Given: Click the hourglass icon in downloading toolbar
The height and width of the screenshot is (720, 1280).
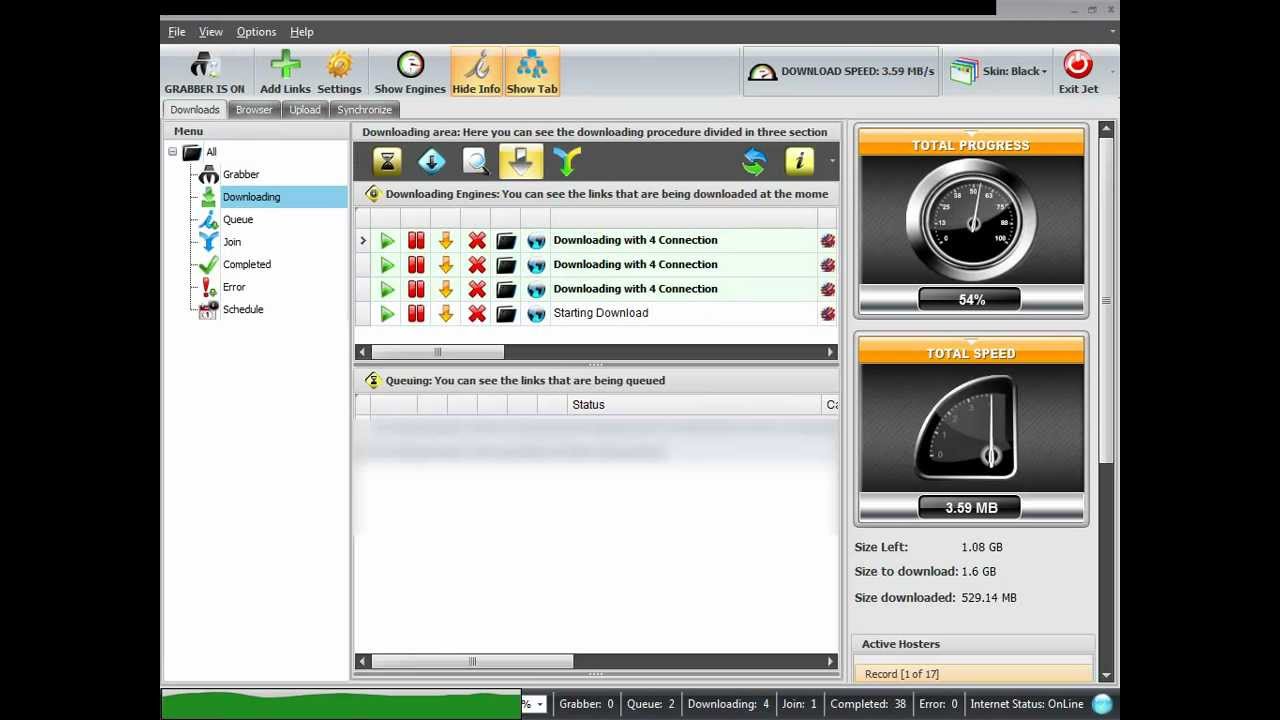Looking at the screenshot, I should pyautogui.click(x=387, y=161).
